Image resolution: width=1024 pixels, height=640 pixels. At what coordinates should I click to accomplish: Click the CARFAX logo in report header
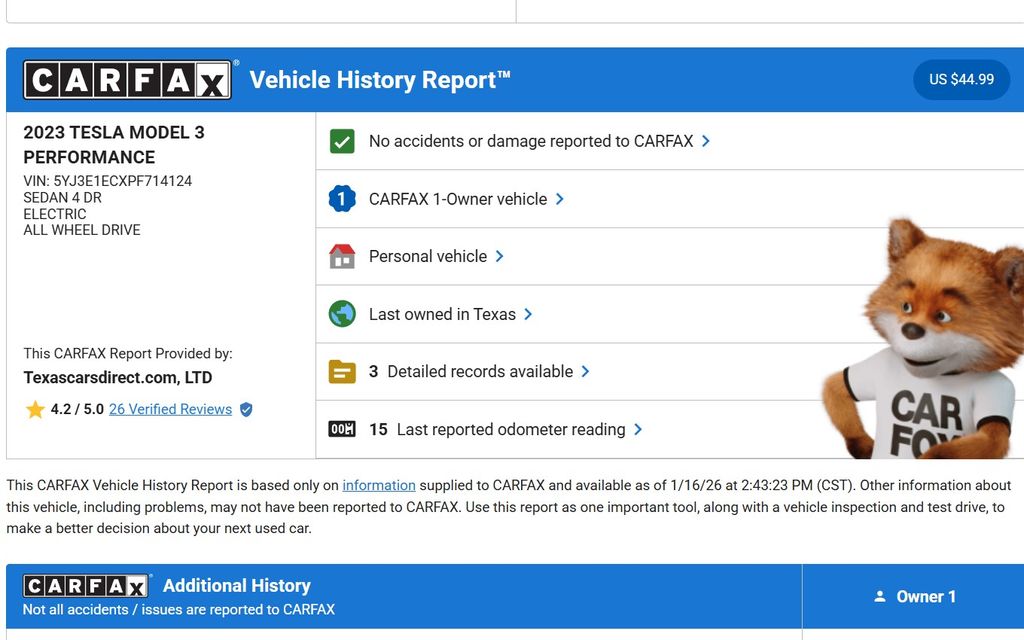pyautogui.click(x=128, y=80)
